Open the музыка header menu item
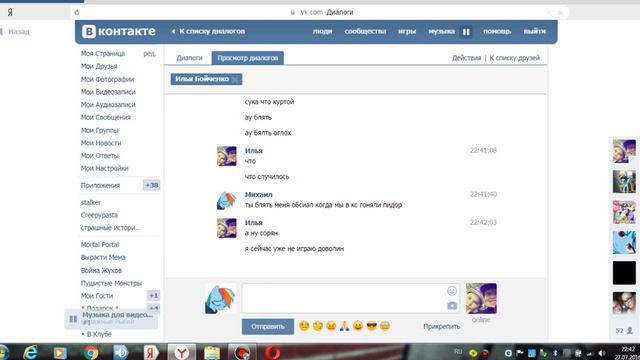Viewport: 640px width, 360px height. (441, 31)
